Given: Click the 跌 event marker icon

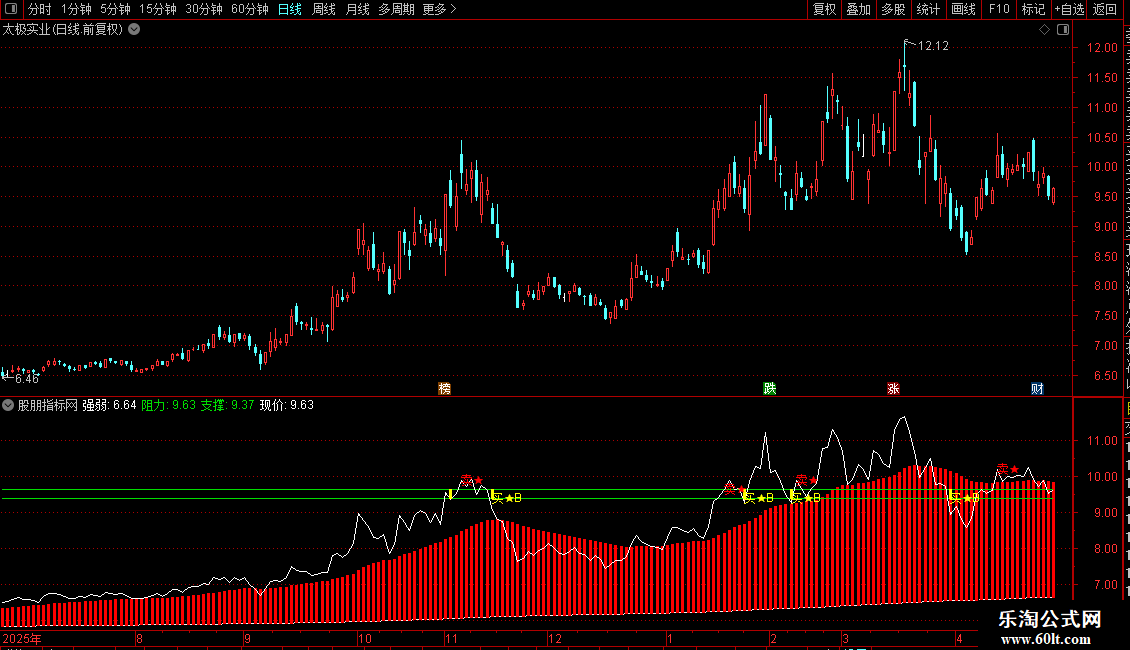Looking at the screenshot, I should [770, 388].
